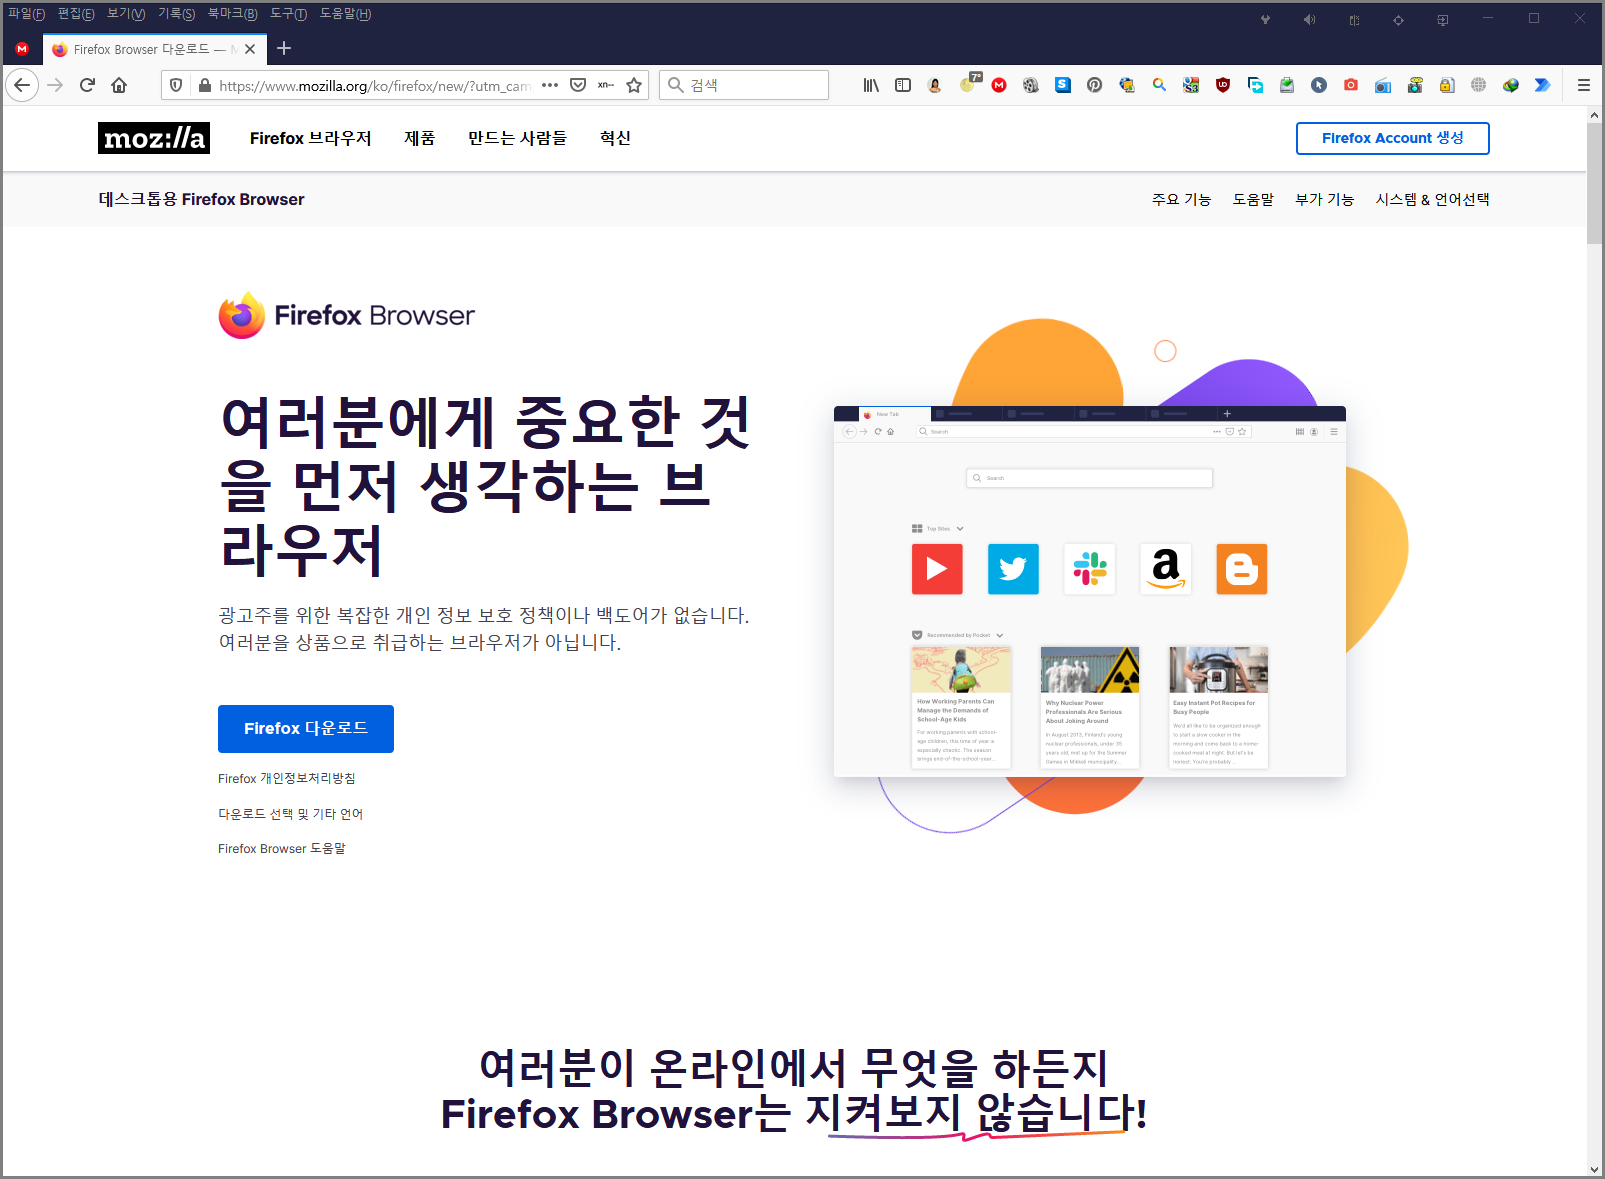Image resolution: width=1605 pixels, height=1179 pixels.
Task: Open the green download tray extension
Action: [1287, 85]
